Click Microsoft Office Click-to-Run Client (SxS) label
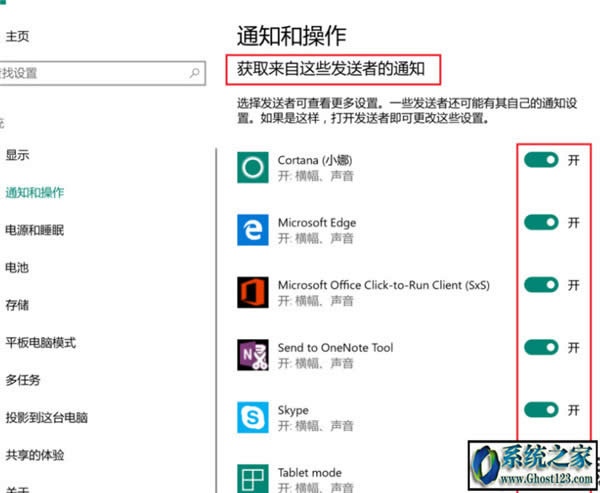The width and height of the screenshot is (600, 493). click(x=384, y=285)
